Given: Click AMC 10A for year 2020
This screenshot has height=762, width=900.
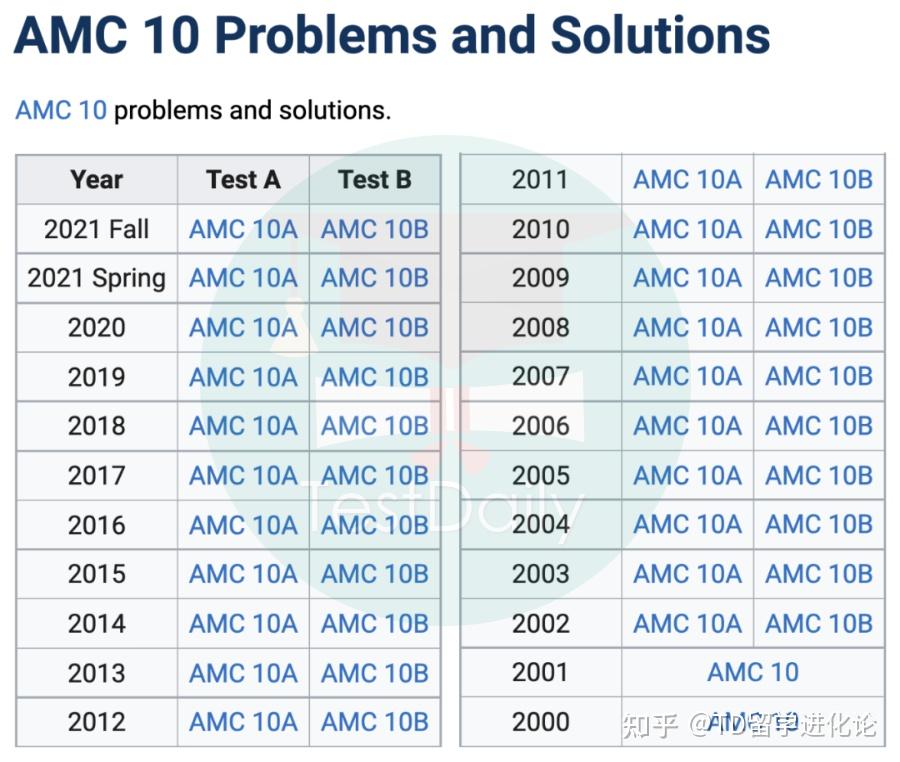Looking at the screenshot, I should pos(243,328).
